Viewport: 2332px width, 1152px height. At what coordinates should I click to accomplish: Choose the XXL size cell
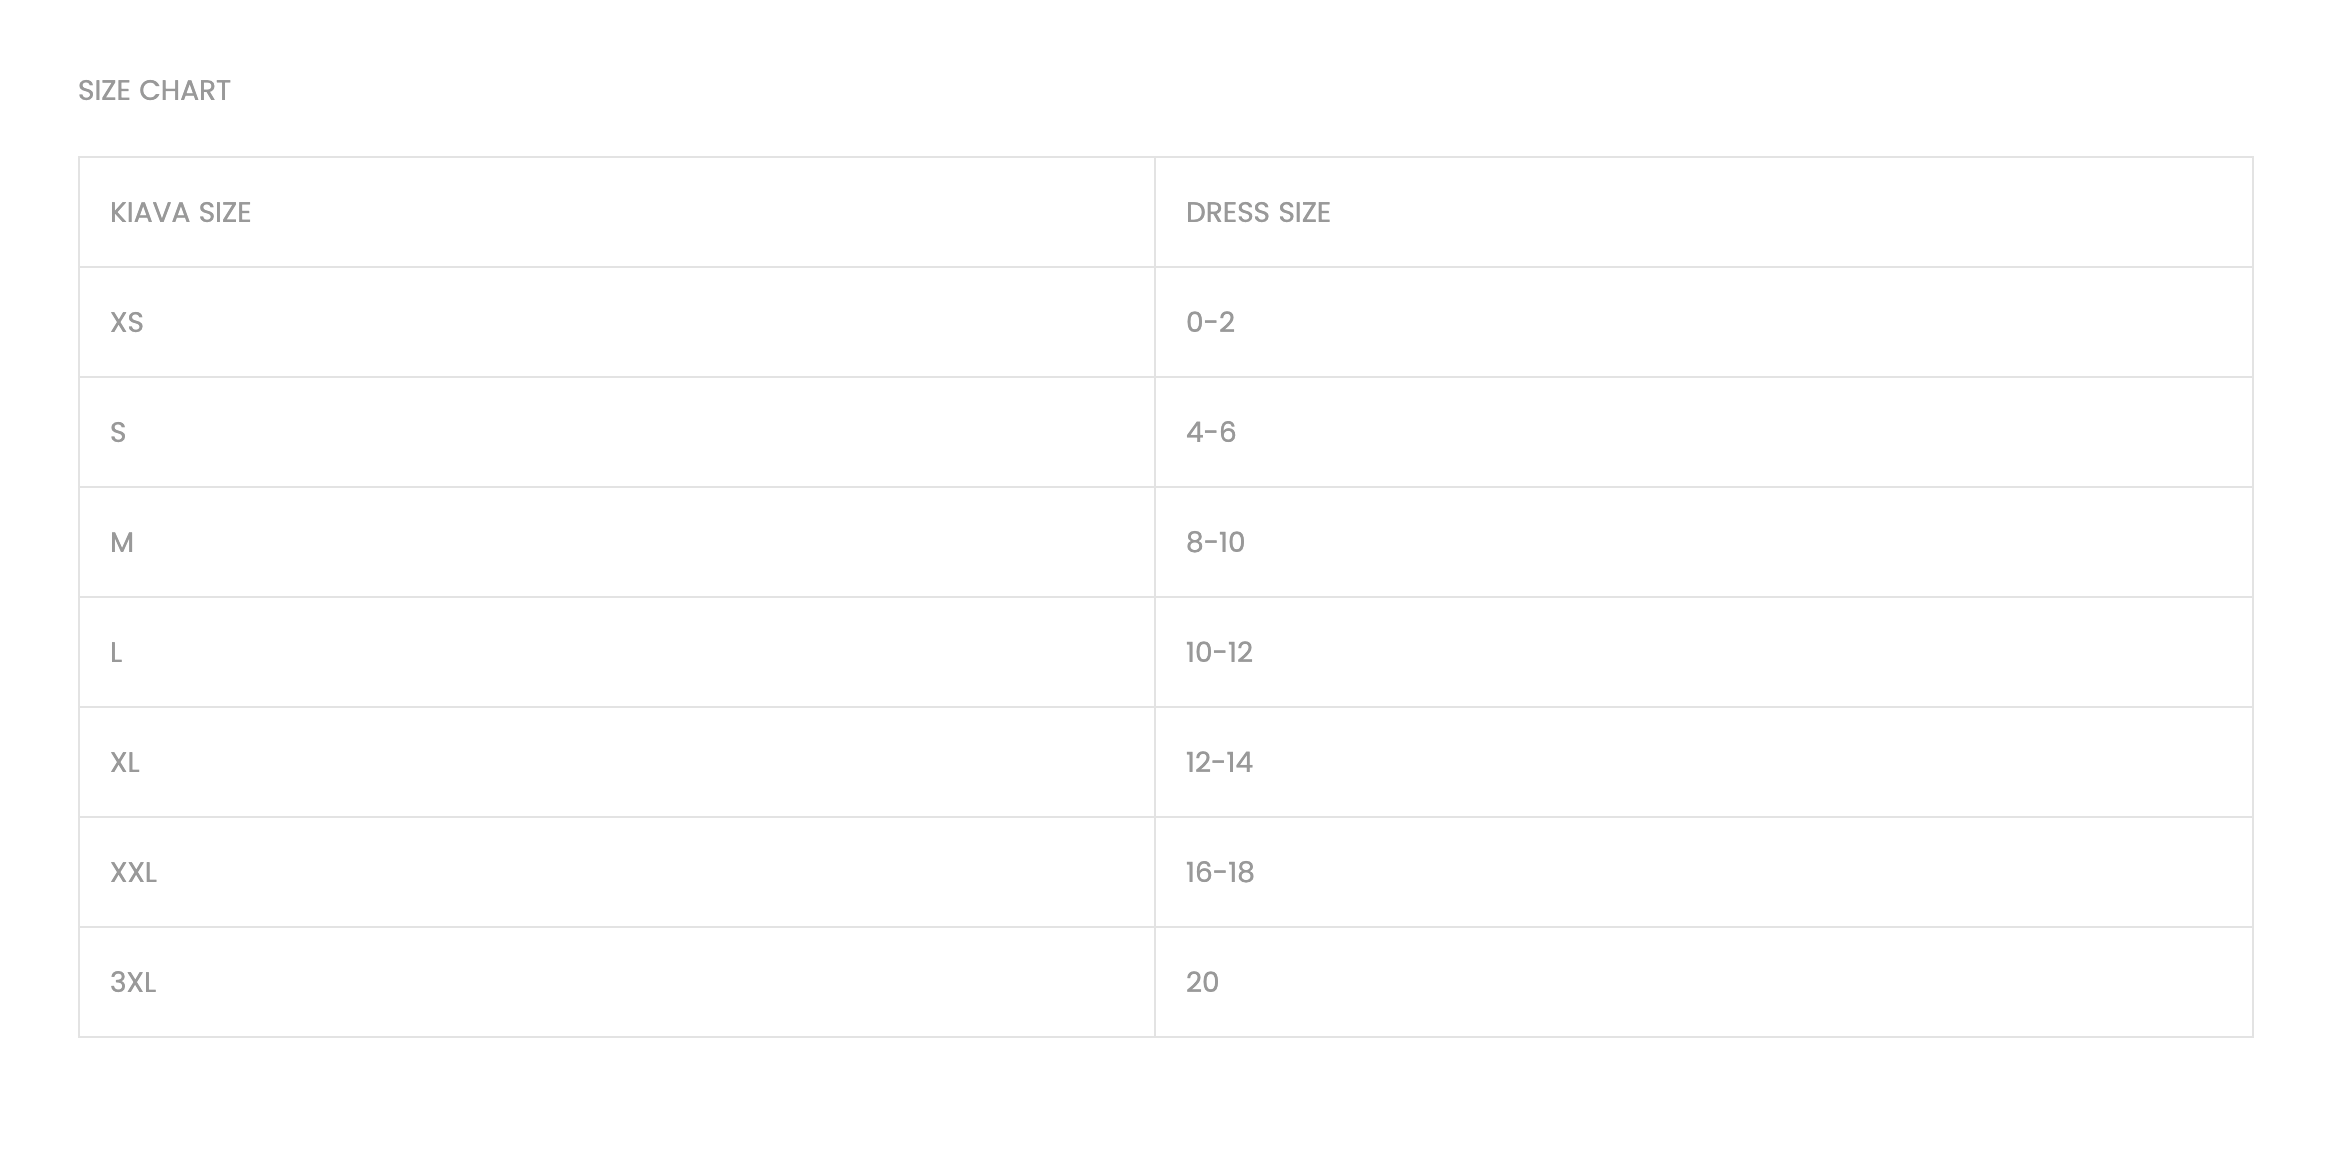[133, 873]
